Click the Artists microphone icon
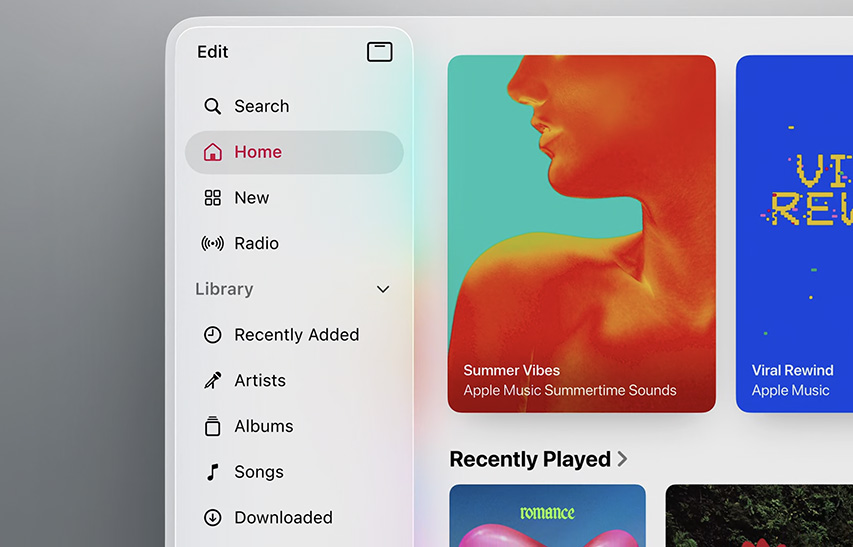 click(x=212, y=380)
